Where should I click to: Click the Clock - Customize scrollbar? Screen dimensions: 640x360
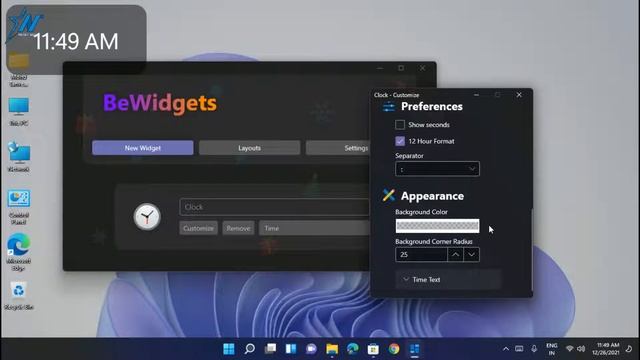click(x=531, y=249)
